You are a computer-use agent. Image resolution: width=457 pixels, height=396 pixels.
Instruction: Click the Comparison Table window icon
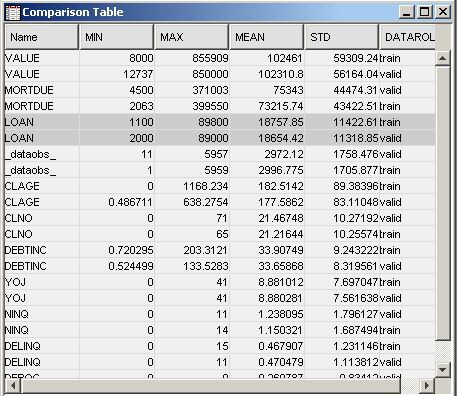click(x=13, y=13)
